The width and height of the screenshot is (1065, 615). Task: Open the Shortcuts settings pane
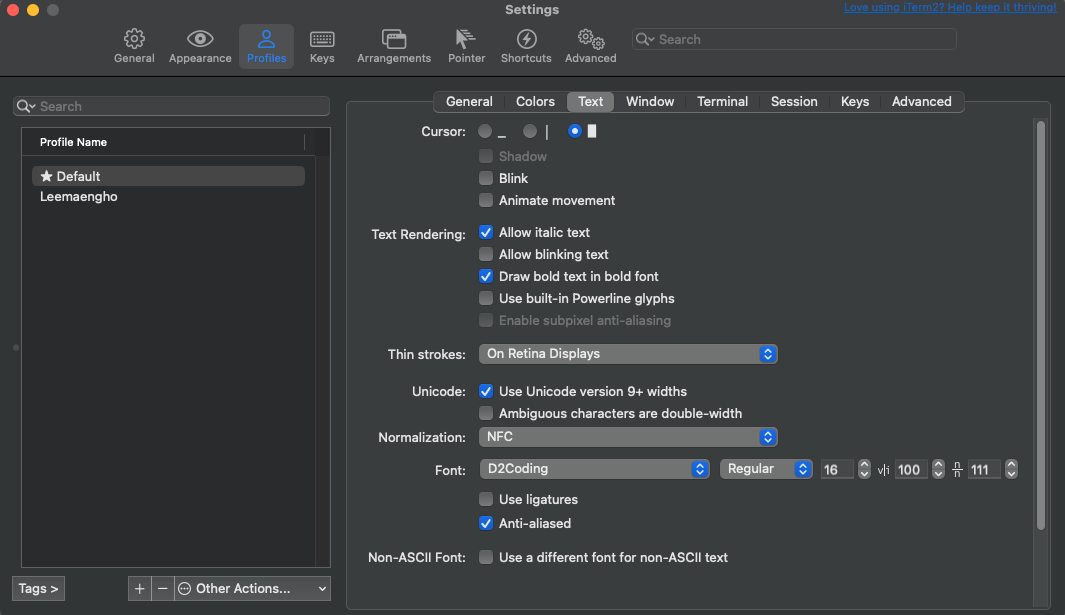click(526, 46)
